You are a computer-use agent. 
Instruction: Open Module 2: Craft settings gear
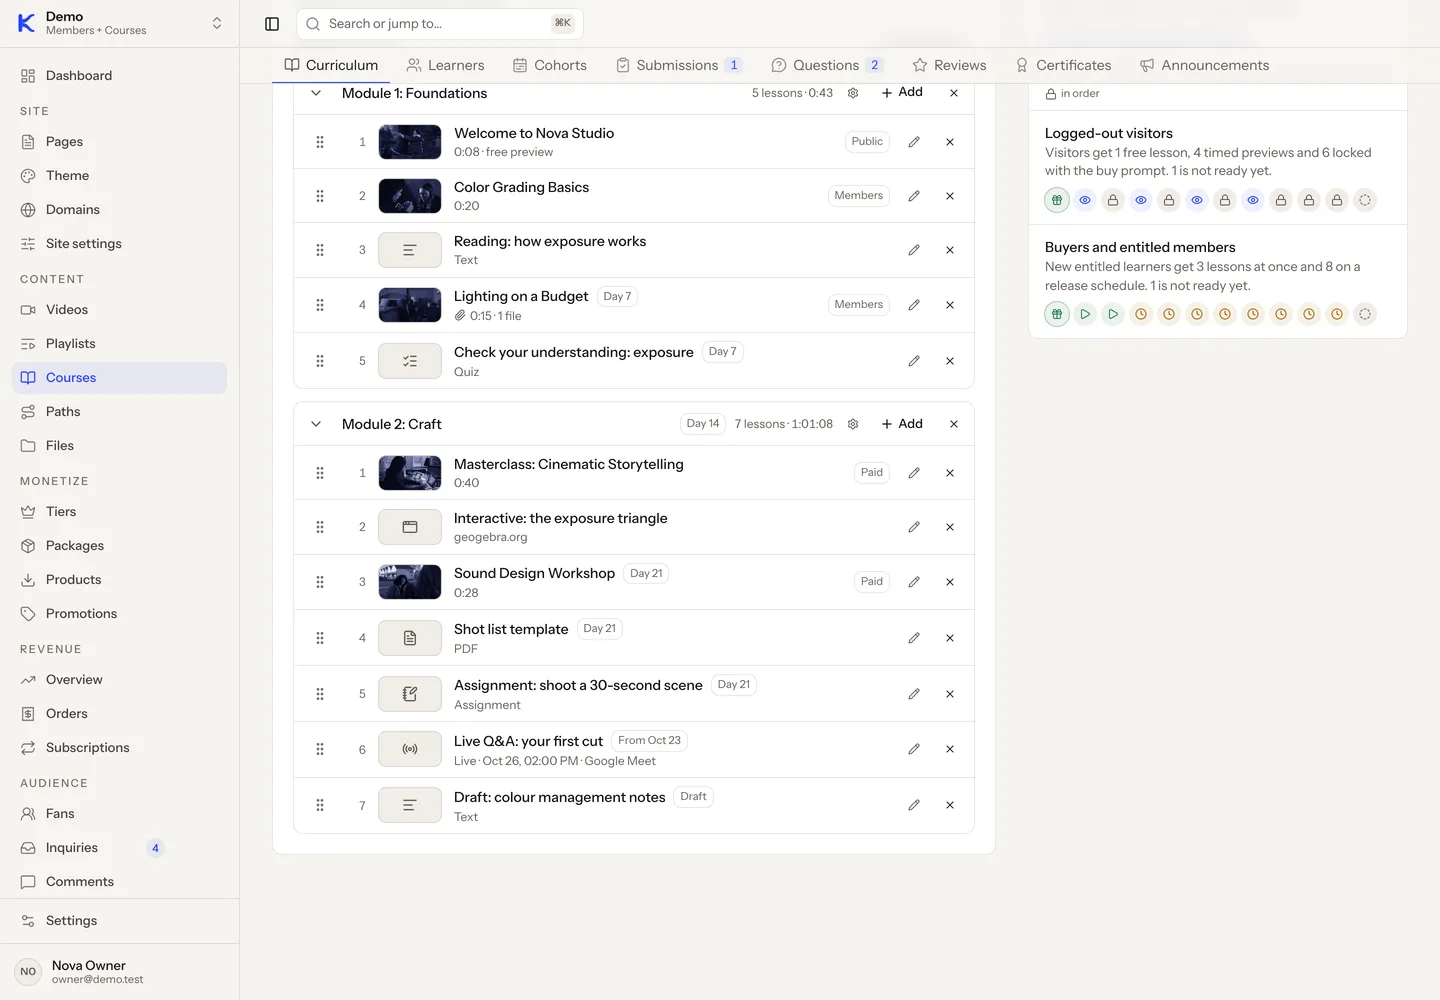tap(853, 424)
